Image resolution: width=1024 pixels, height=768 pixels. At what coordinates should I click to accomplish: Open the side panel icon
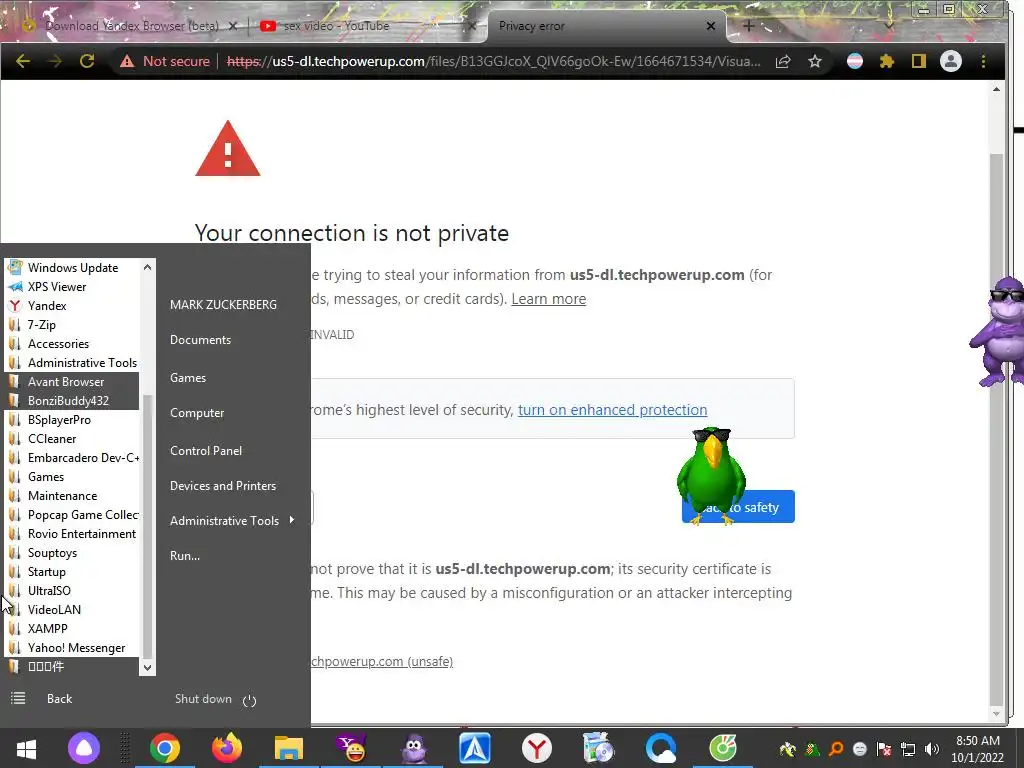coord(919,61)
